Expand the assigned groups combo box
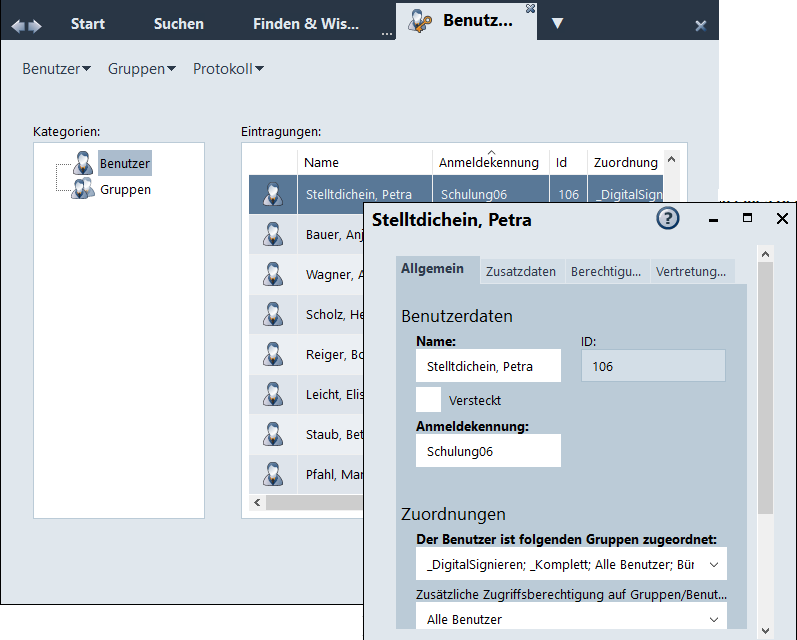This screenshot has width=797, height=640. pos(714,565)
